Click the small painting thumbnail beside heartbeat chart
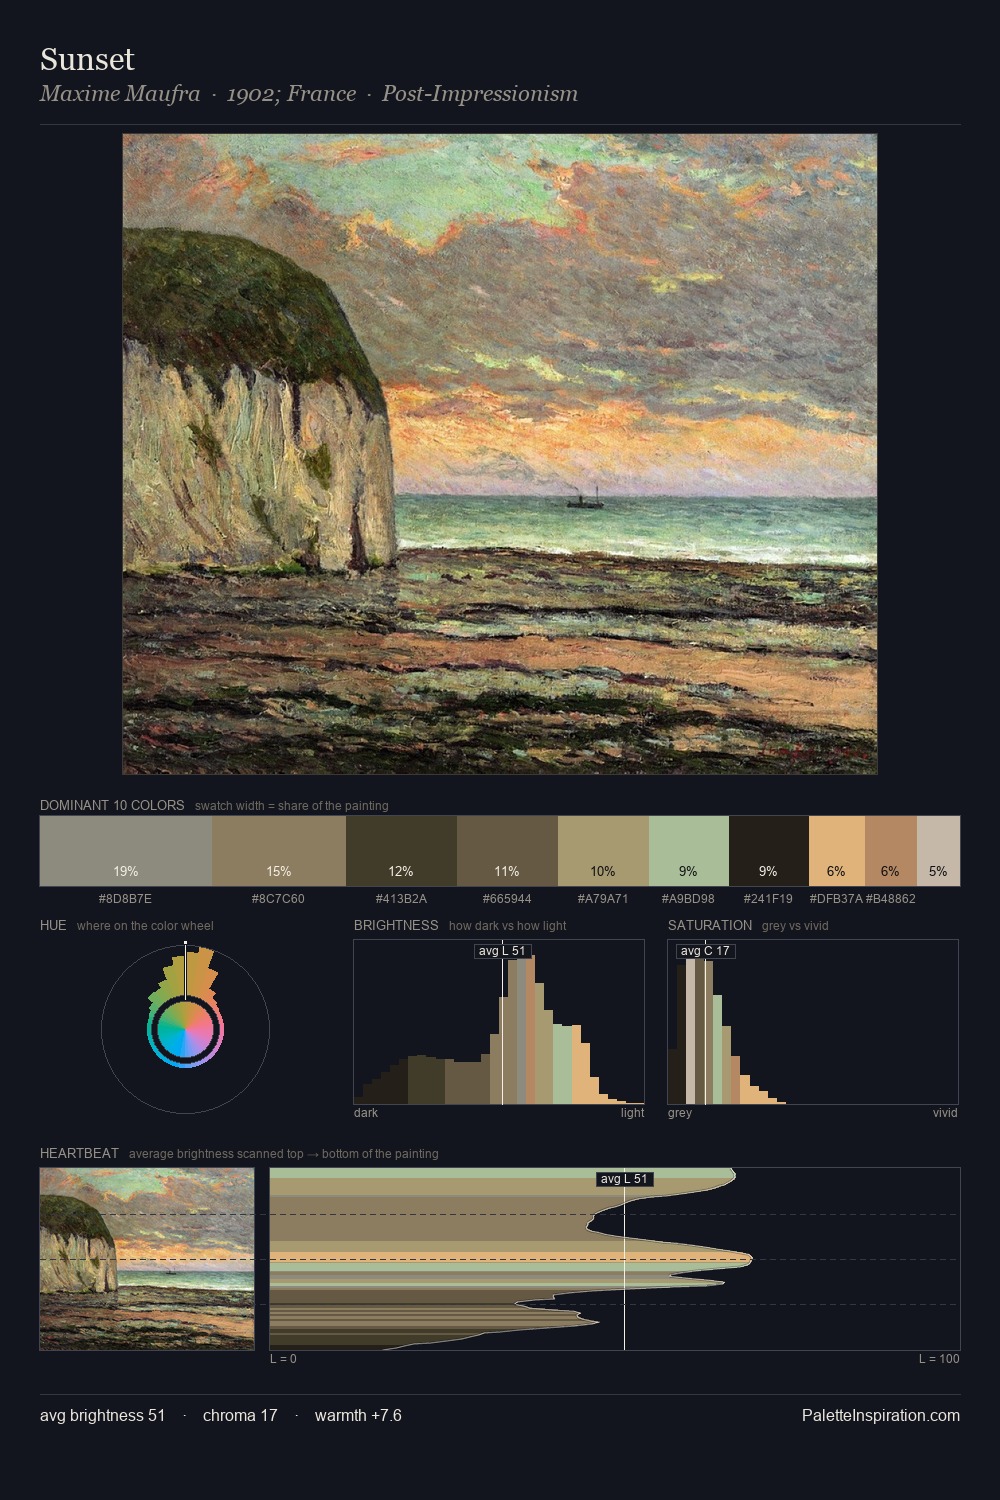Screen dimensions: 1000x1500 click(x=147, y=1259)
